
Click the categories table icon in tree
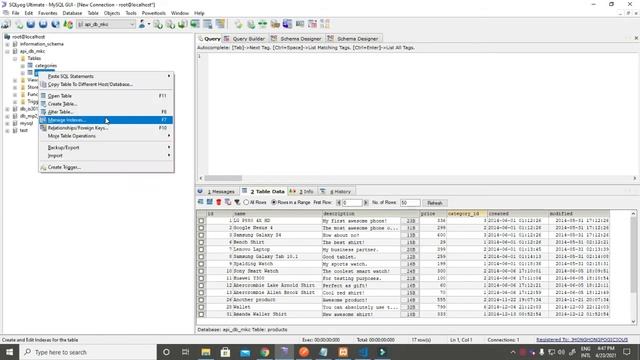click(30, 65)
